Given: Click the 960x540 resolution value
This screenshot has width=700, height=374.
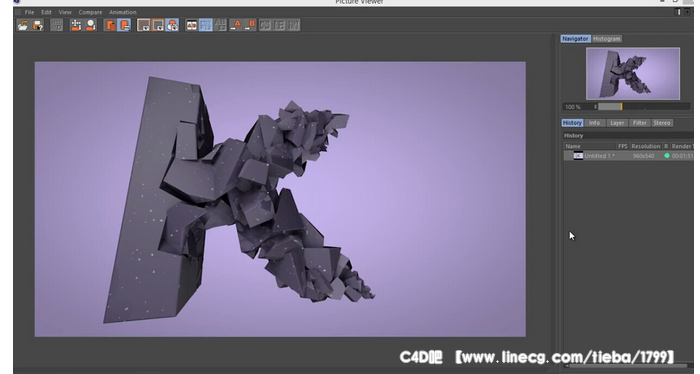Looking at the screenshot, I should 643,156.
